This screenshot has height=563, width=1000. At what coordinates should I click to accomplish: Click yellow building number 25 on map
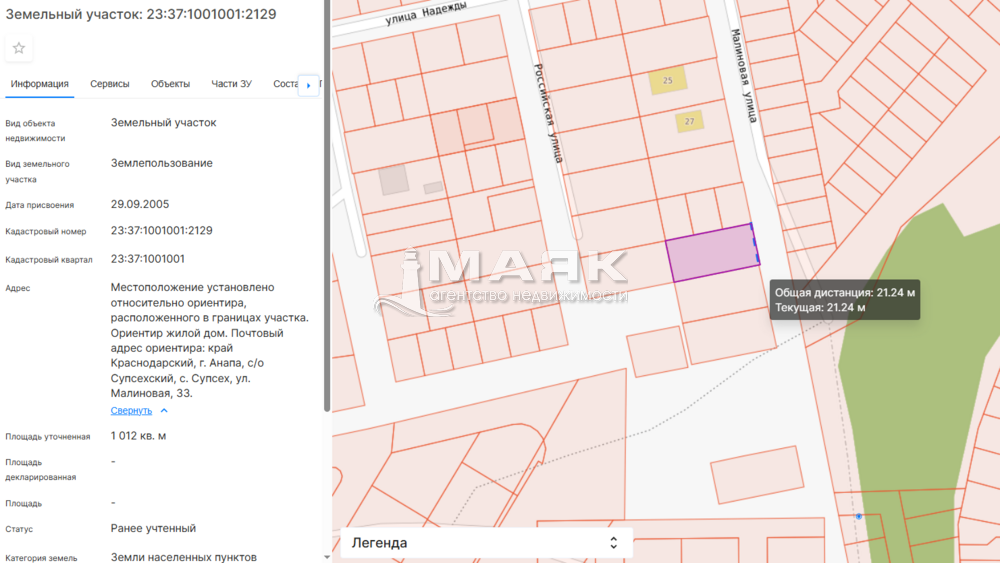[667, 81]
